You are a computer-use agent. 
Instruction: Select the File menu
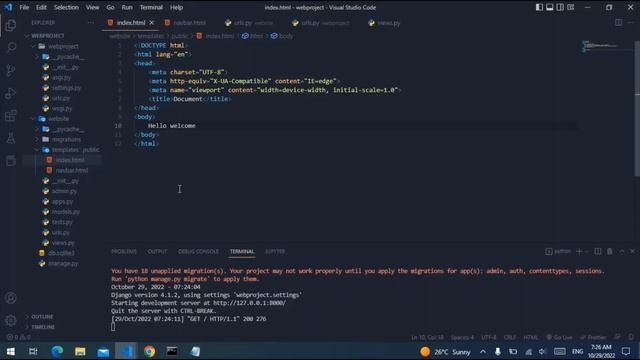tap(24, 7)
